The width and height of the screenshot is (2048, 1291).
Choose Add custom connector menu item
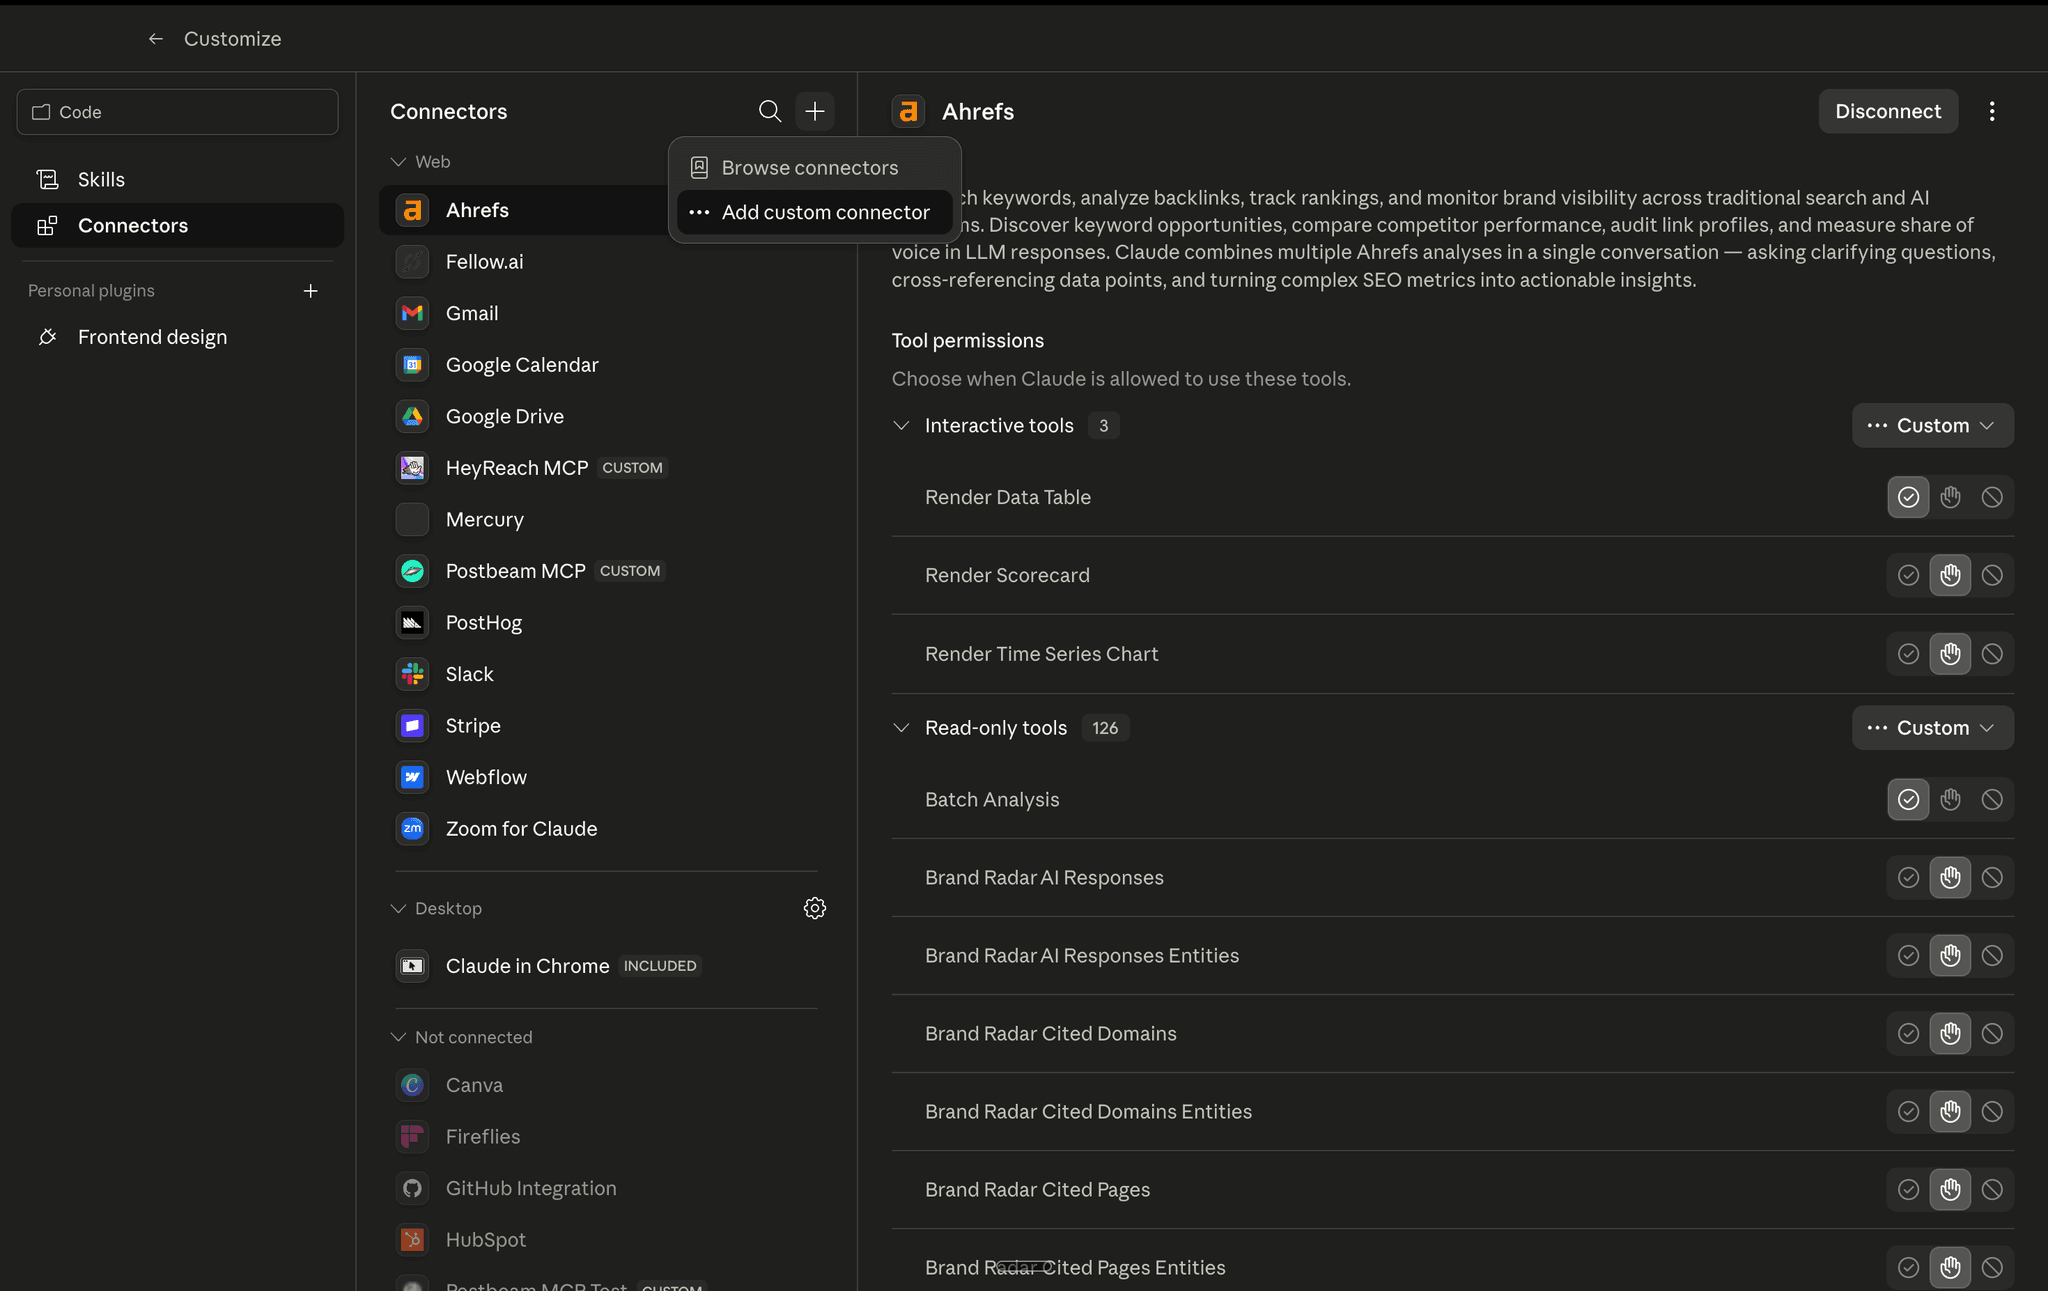tap(814, 212)
